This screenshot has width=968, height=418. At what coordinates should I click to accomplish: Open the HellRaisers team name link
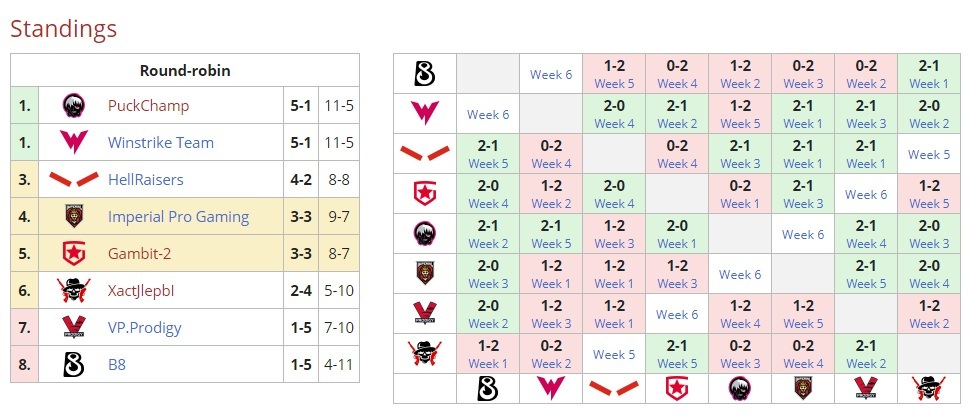[x=145, y=180]
